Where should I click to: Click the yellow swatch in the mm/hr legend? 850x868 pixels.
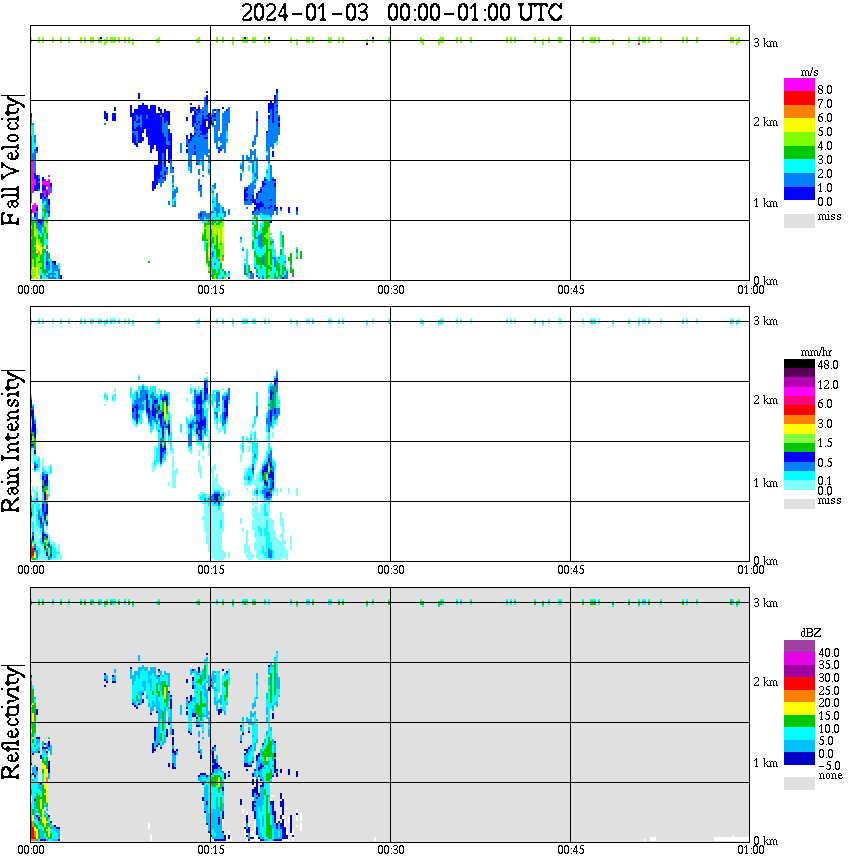[799, 428]
